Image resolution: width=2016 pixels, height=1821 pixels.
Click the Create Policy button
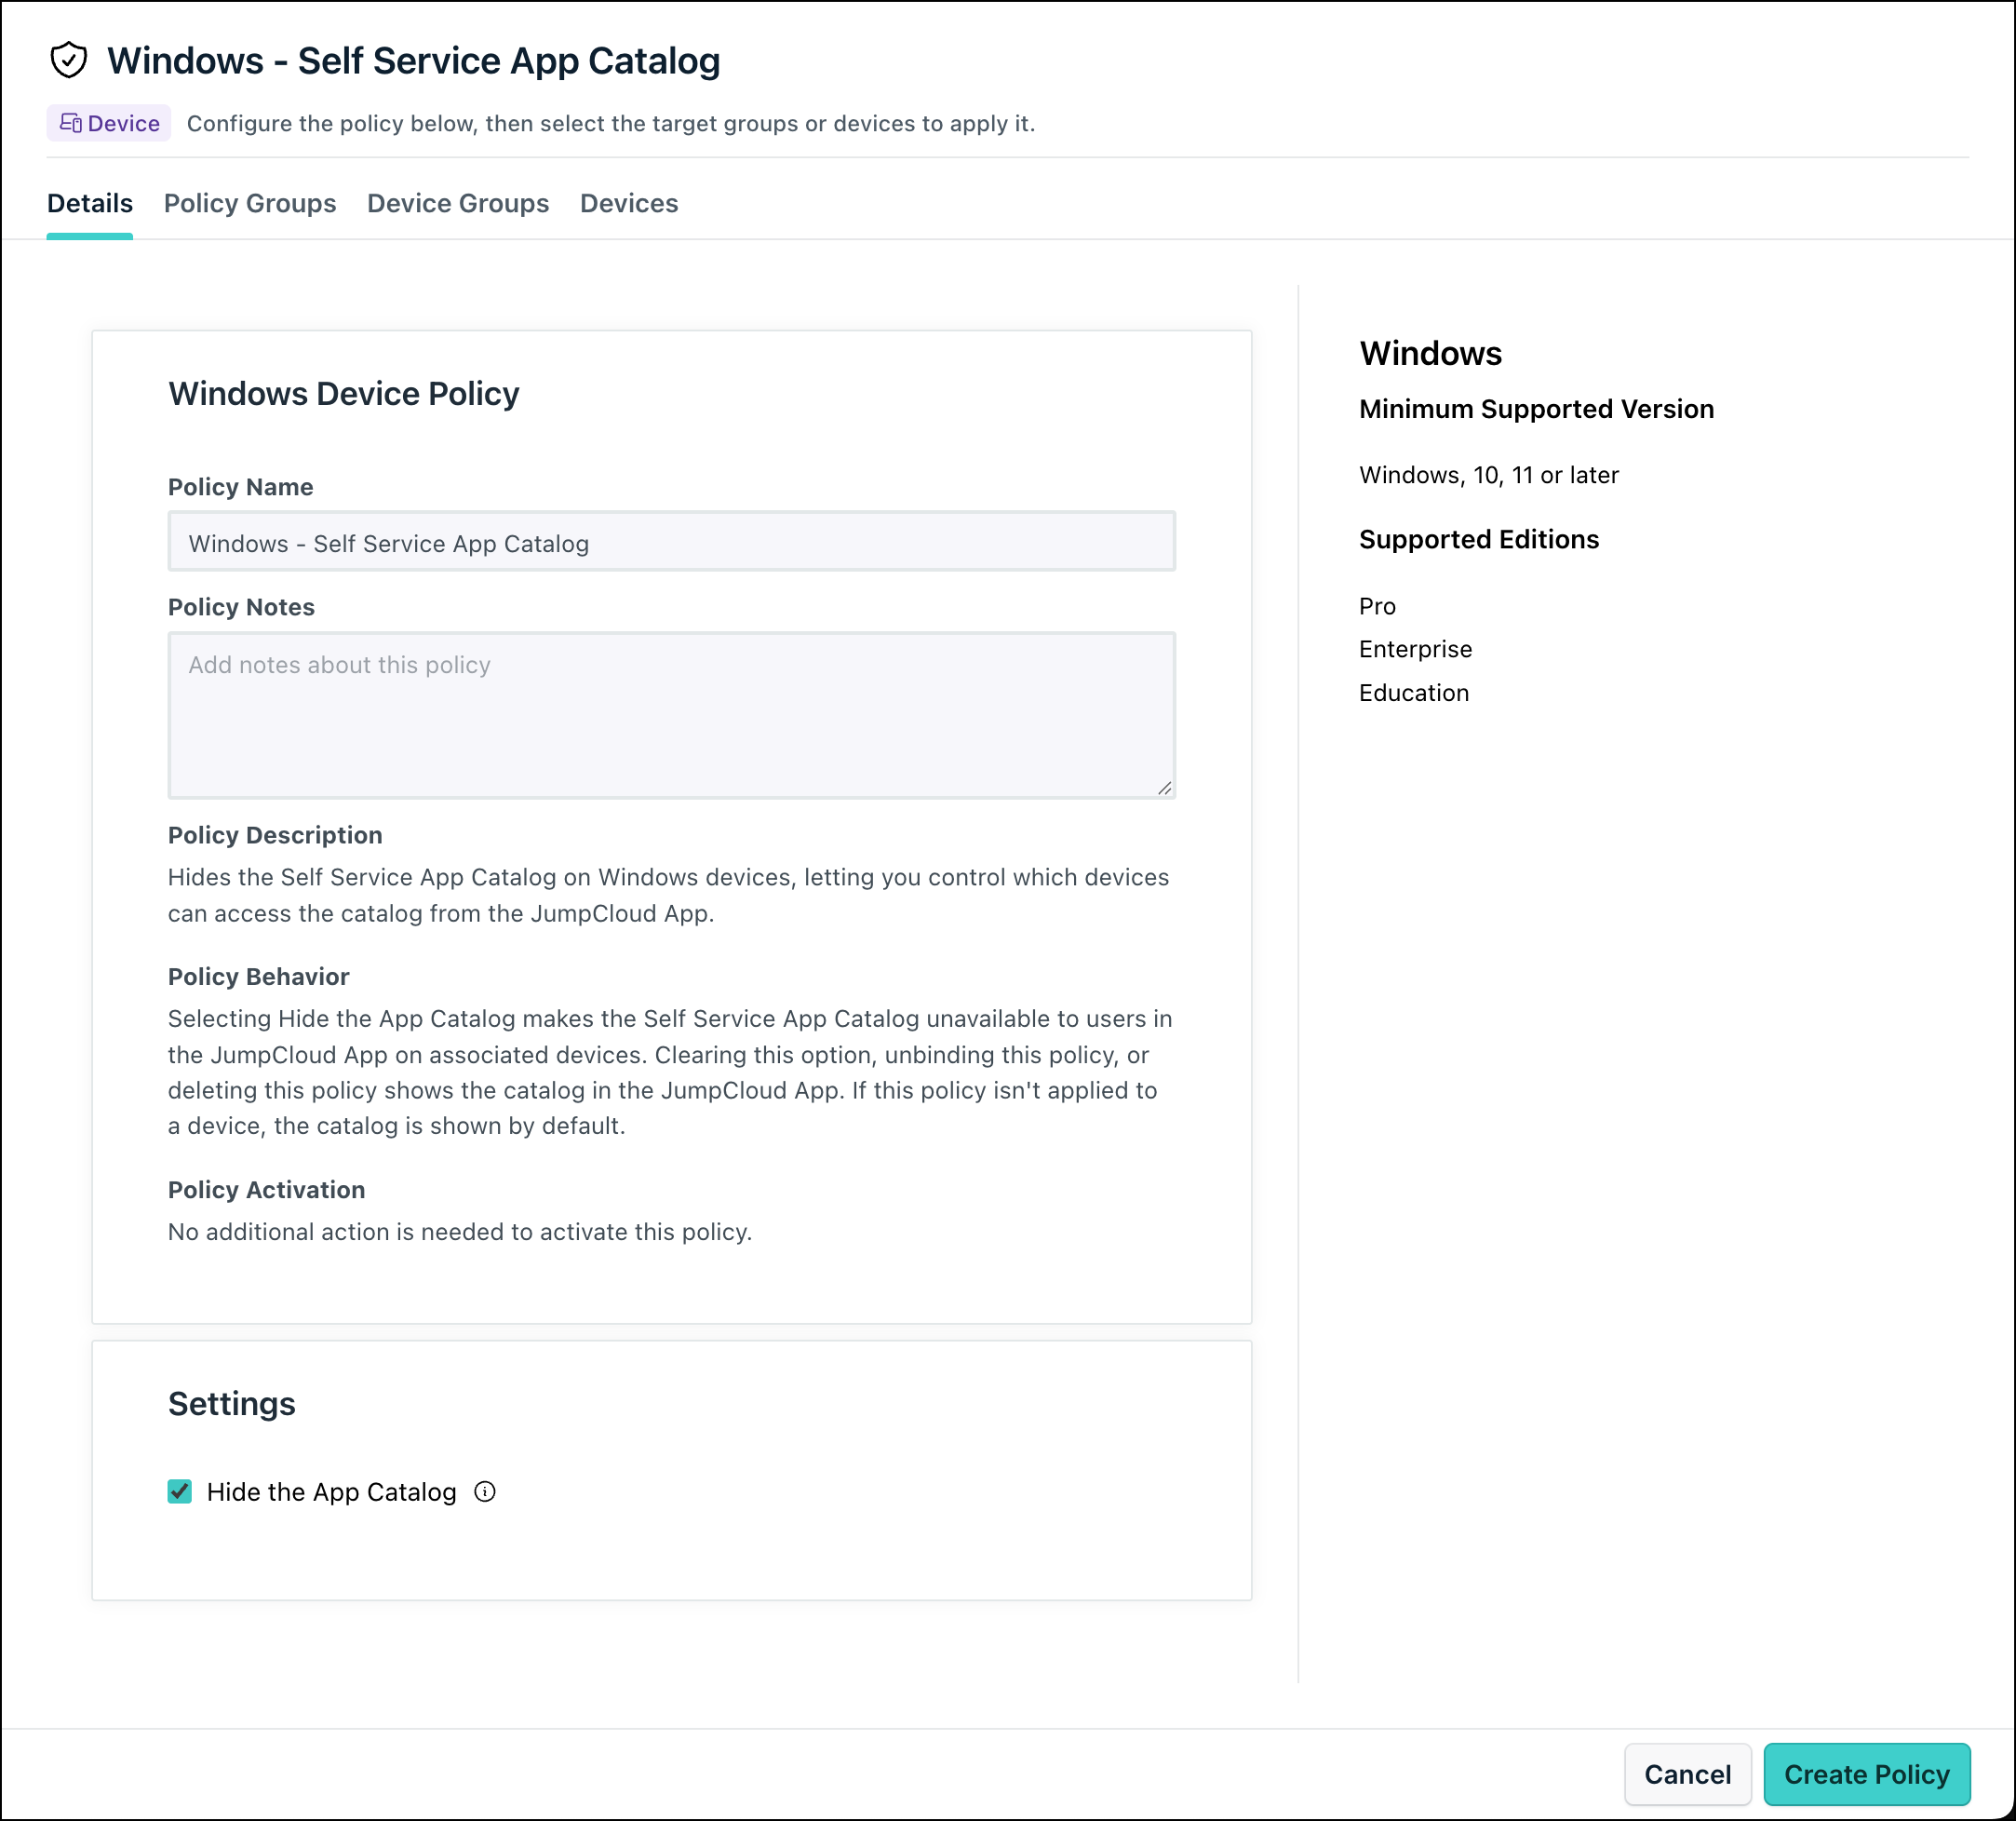coord(1866,1774)
